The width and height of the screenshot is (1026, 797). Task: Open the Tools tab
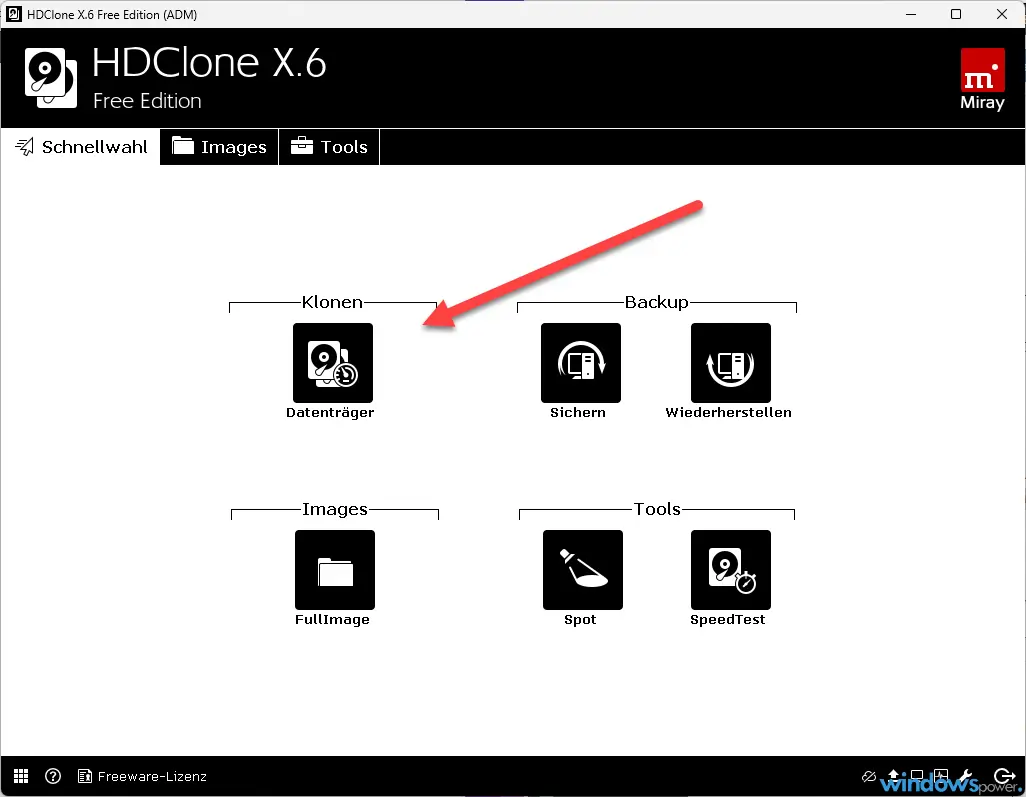pos(329,147)
